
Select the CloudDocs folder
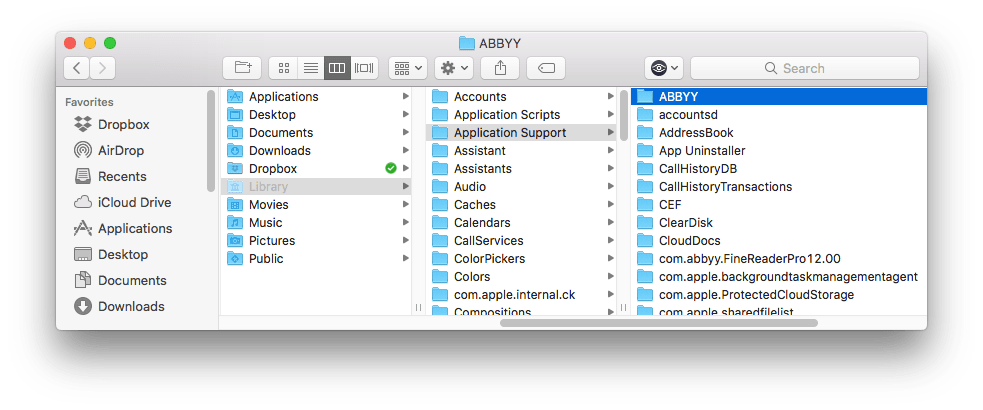click(x=779, y=241)
